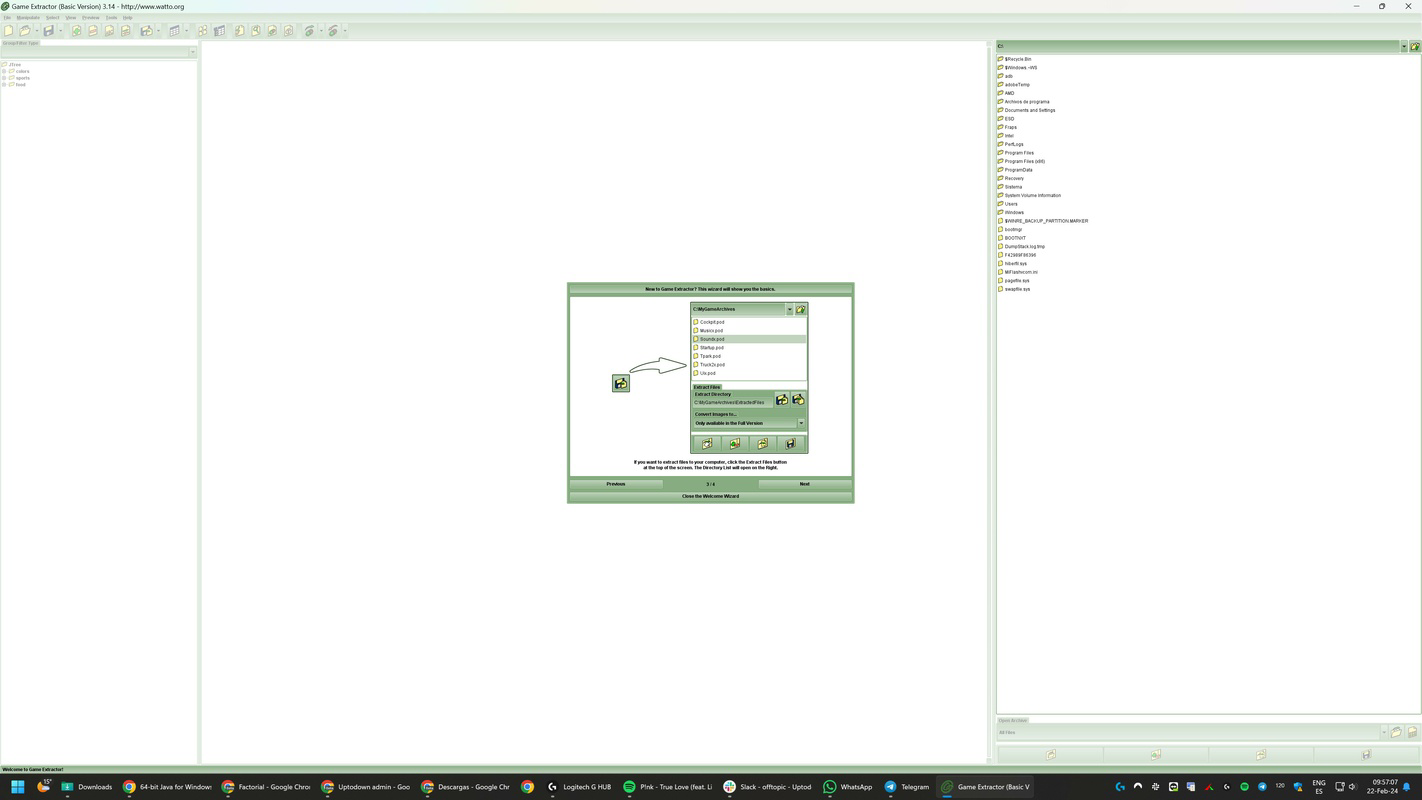Viewport: 1422px width, 800px height.
Task: Click the open folder icon beside All Files dropdown
Action: click(1396, 732)
